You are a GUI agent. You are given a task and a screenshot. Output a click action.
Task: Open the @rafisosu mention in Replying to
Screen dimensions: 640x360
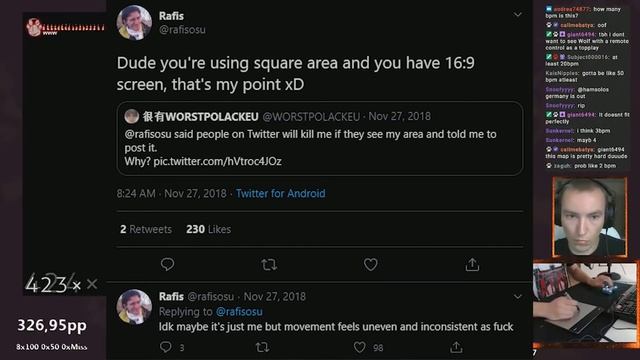click(239, 311)
